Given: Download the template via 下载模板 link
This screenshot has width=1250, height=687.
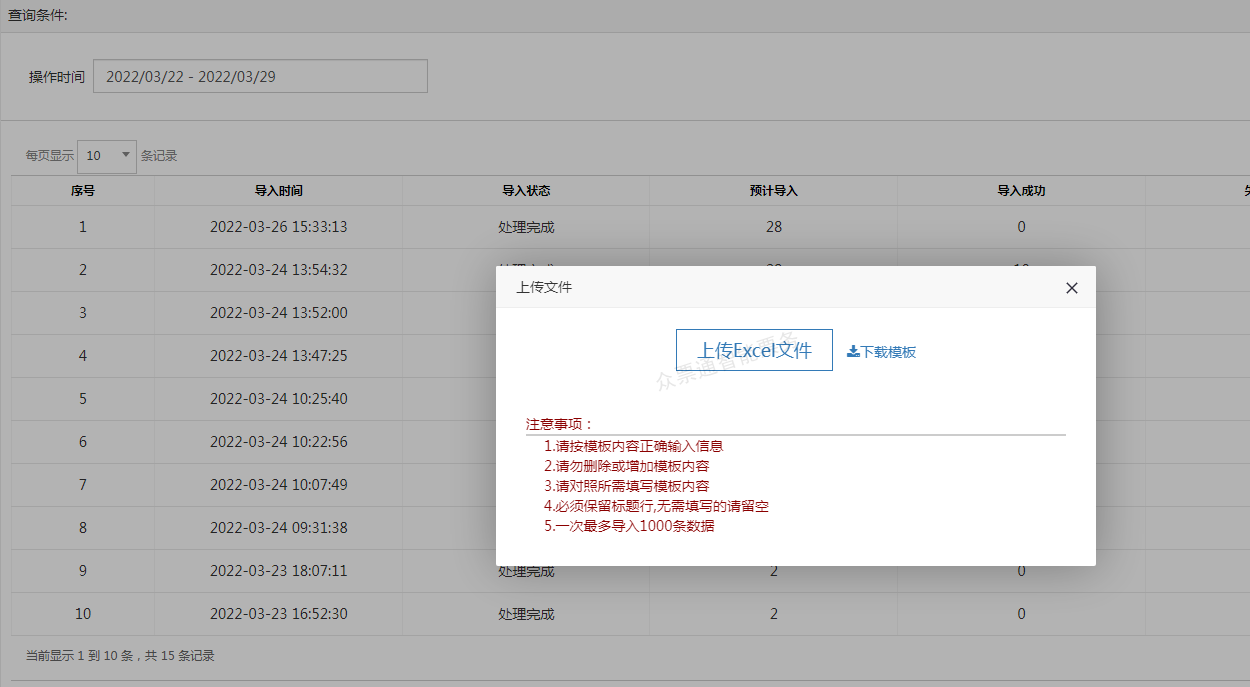Looking at the screenshot, I should [x=882, y=352].
